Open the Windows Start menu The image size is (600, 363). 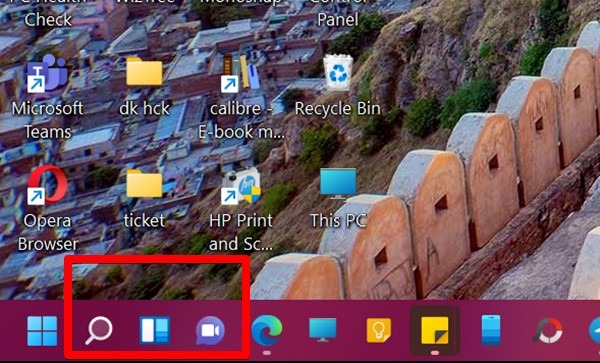[x=42, y=331]
